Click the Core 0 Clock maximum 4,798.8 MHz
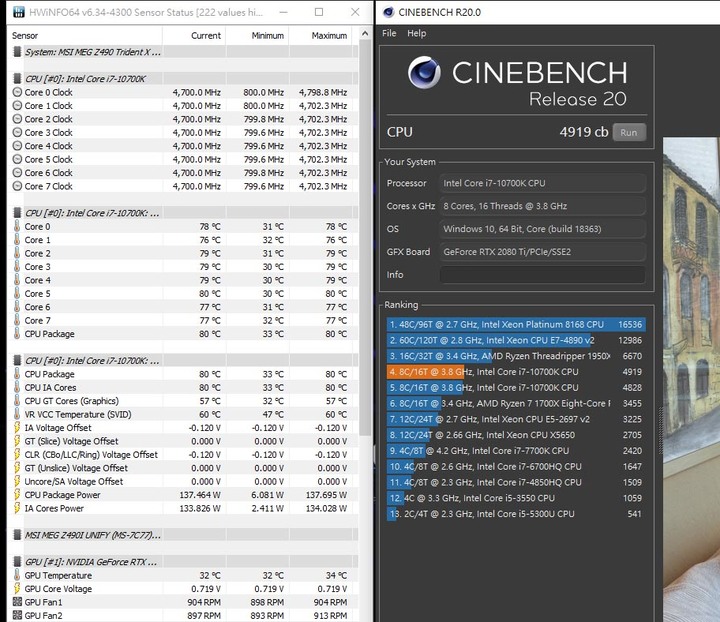Image resolution: width=720 pixels, height=622 pixels. coord(323,92)
